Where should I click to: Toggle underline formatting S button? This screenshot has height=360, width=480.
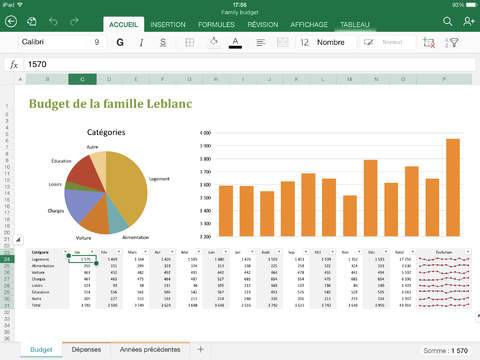(x=163, y=43)
